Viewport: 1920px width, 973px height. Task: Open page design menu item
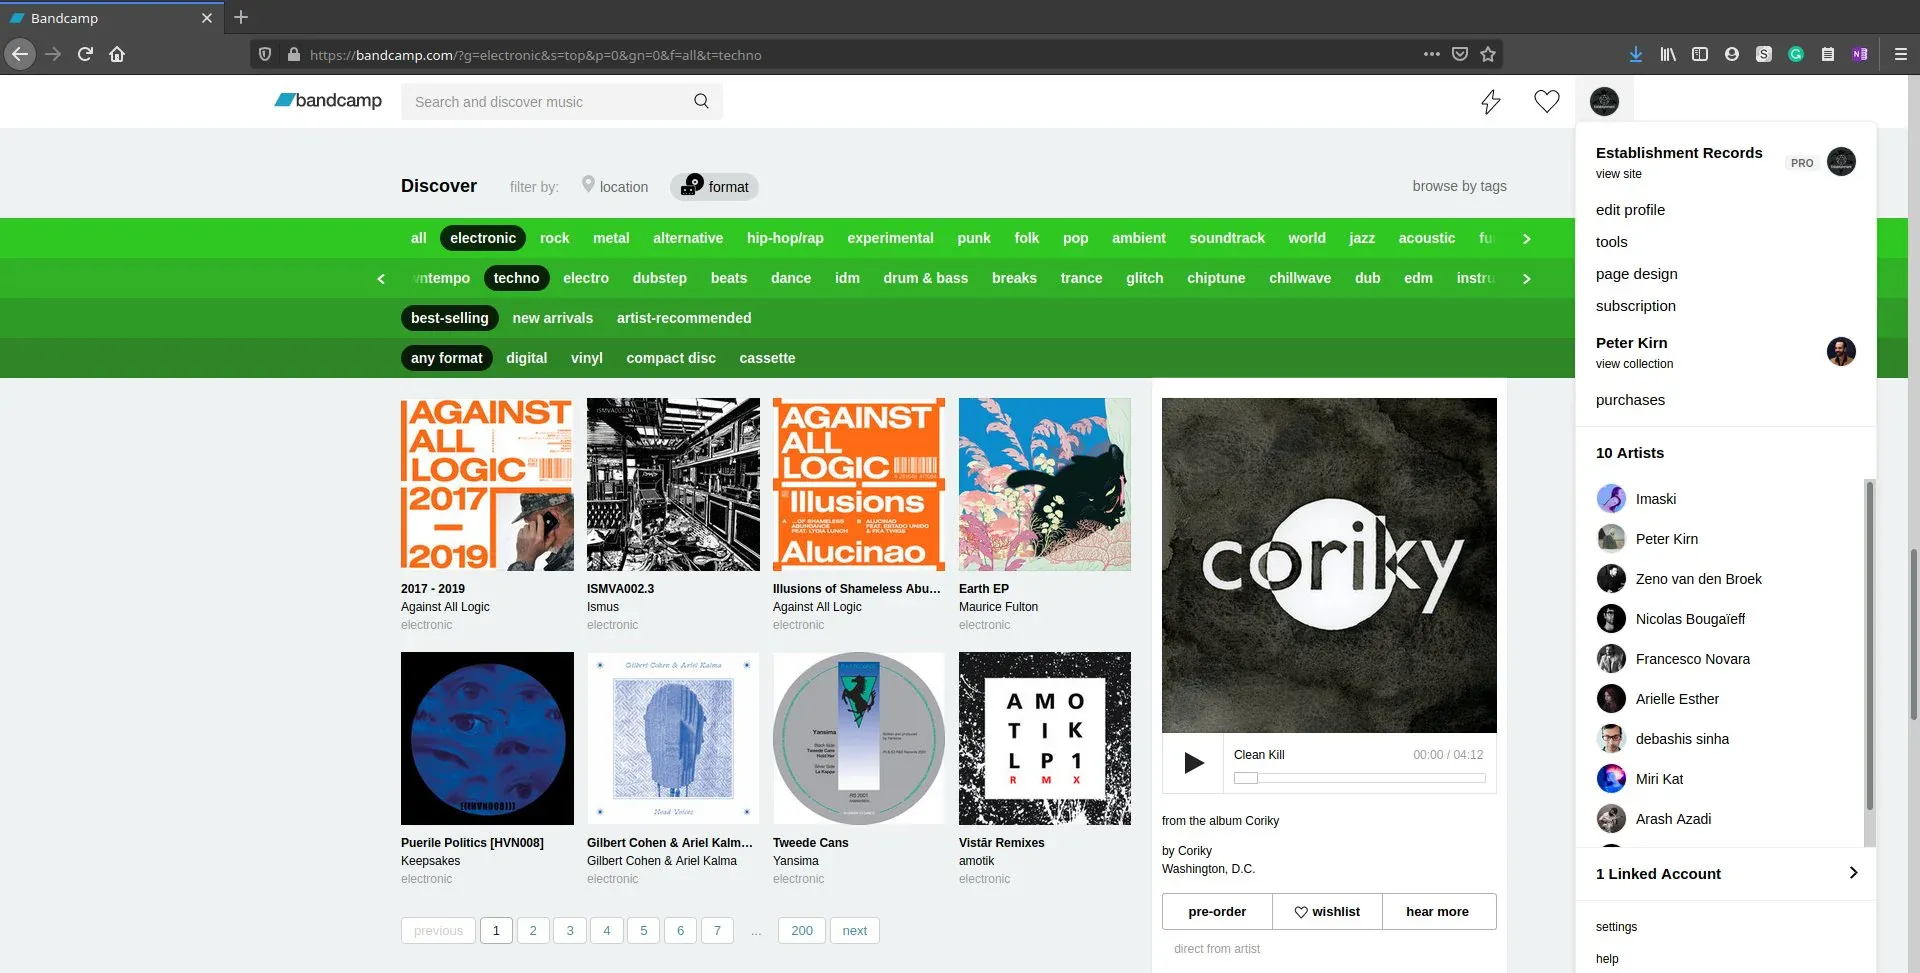click(x=1637, y=274)
